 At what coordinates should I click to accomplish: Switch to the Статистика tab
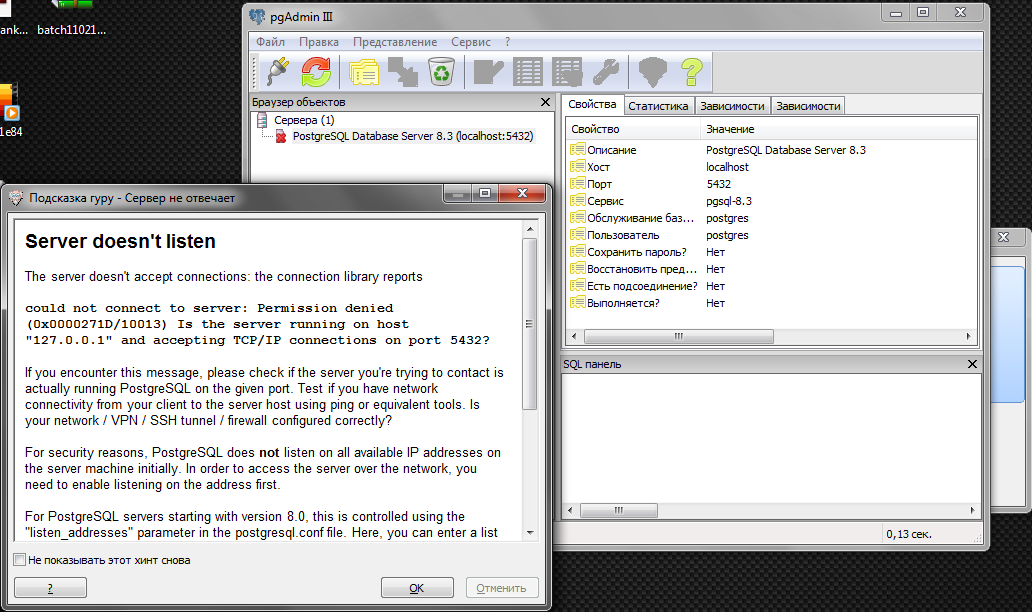(658, 106)
